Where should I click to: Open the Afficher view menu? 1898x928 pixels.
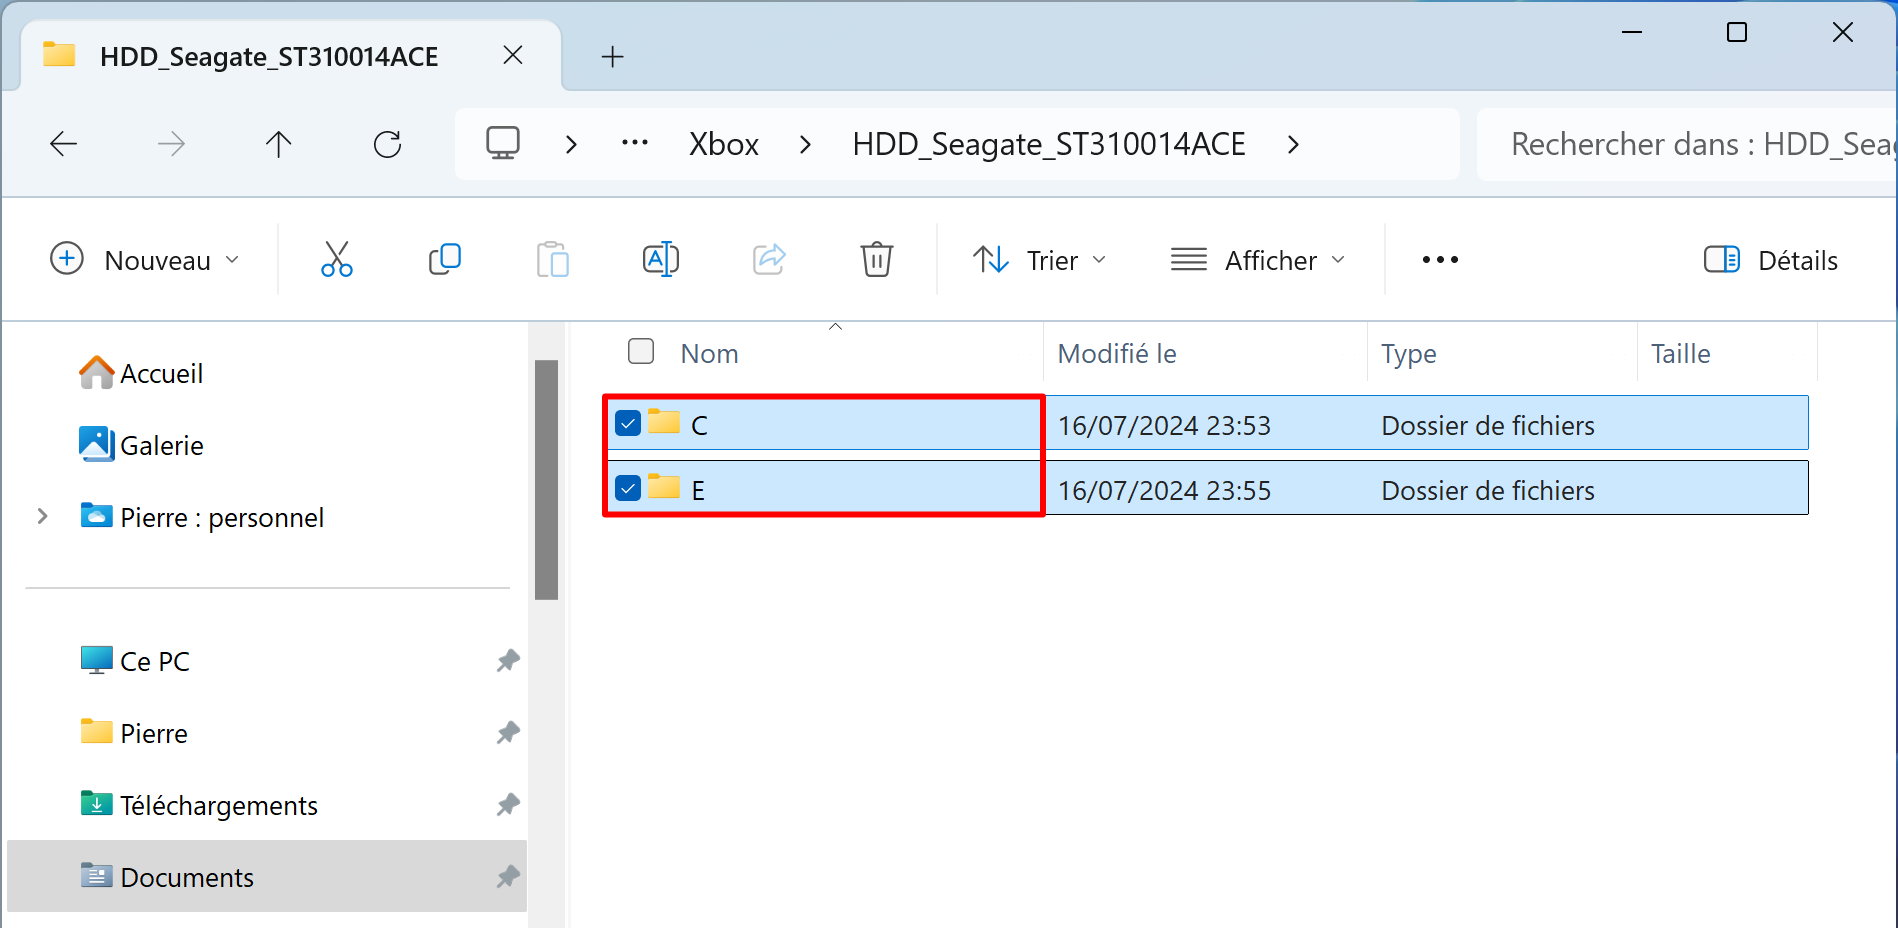coord(1258,260)
